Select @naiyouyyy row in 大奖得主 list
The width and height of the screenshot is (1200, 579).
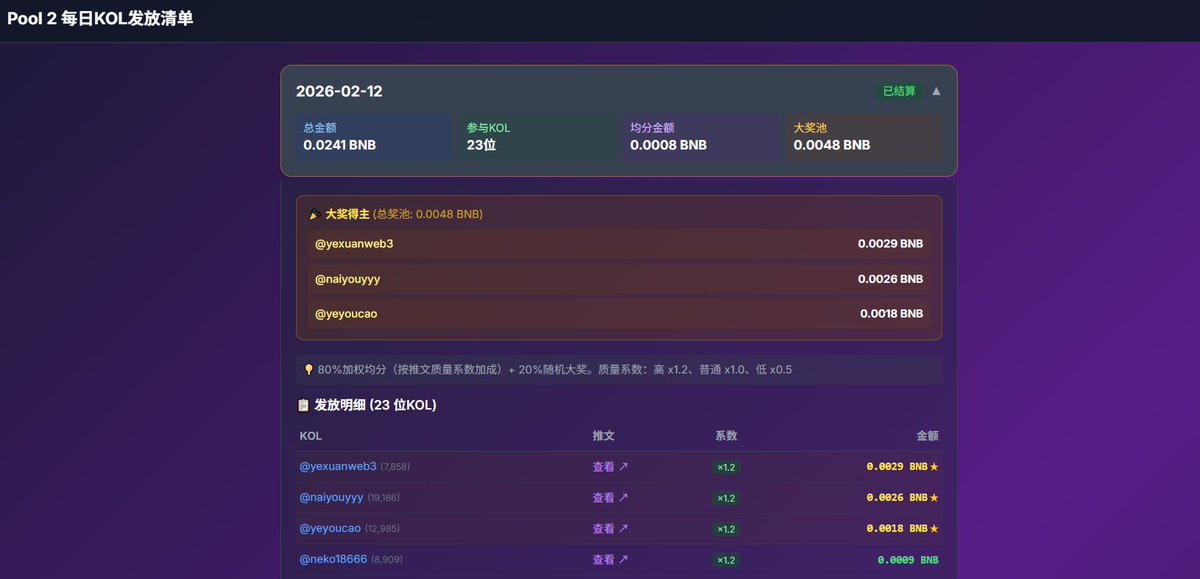[x=619, y=279]
